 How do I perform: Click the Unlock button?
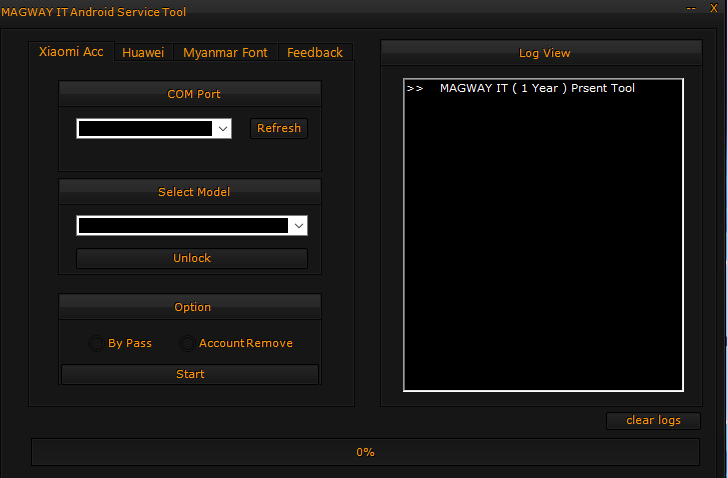pyautogui.click(x=192, y=258)
